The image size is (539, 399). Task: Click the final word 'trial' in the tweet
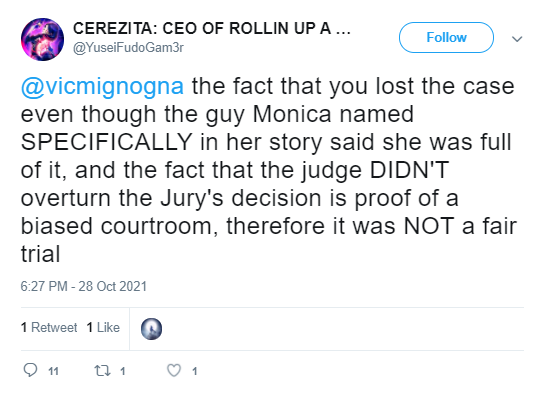click(41, 254)
